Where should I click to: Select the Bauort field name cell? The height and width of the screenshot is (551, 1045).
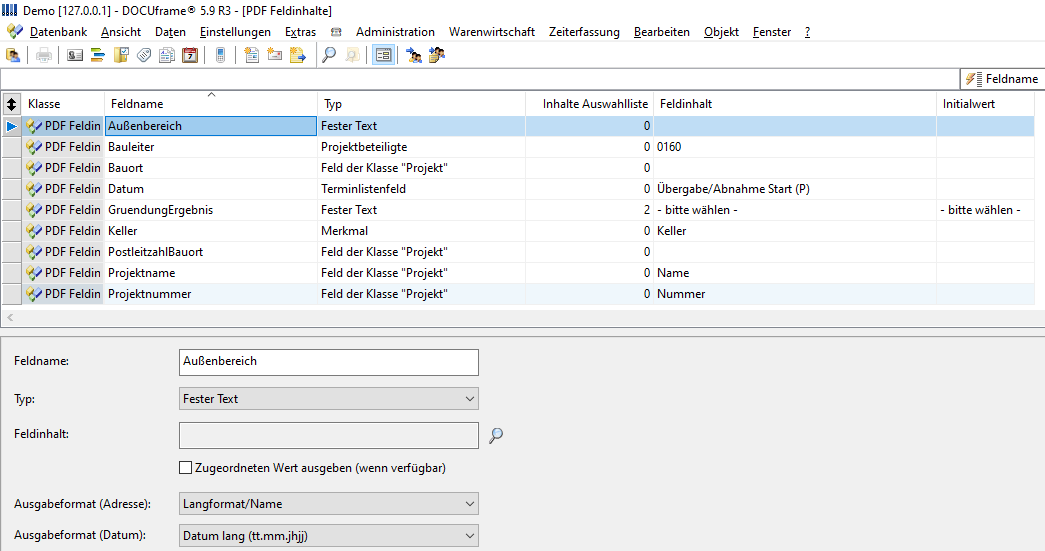click(x=211, y=168)
